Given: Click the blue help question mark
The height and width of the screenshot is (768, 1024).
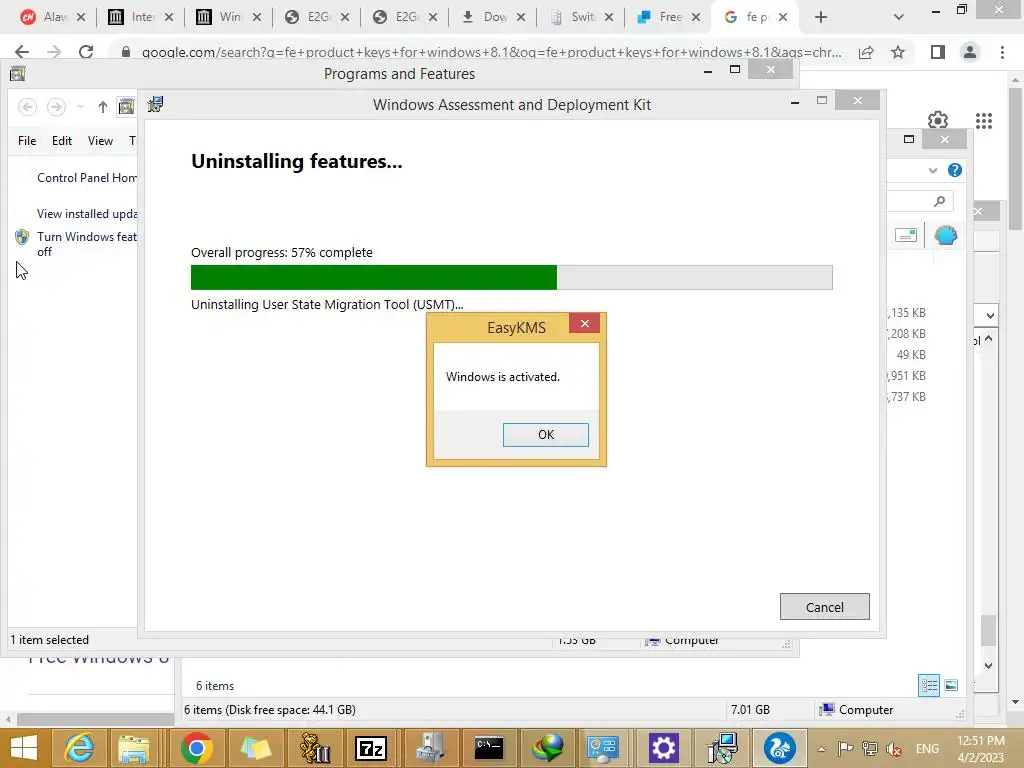Looking at the screenshot, I should [955, 170].
